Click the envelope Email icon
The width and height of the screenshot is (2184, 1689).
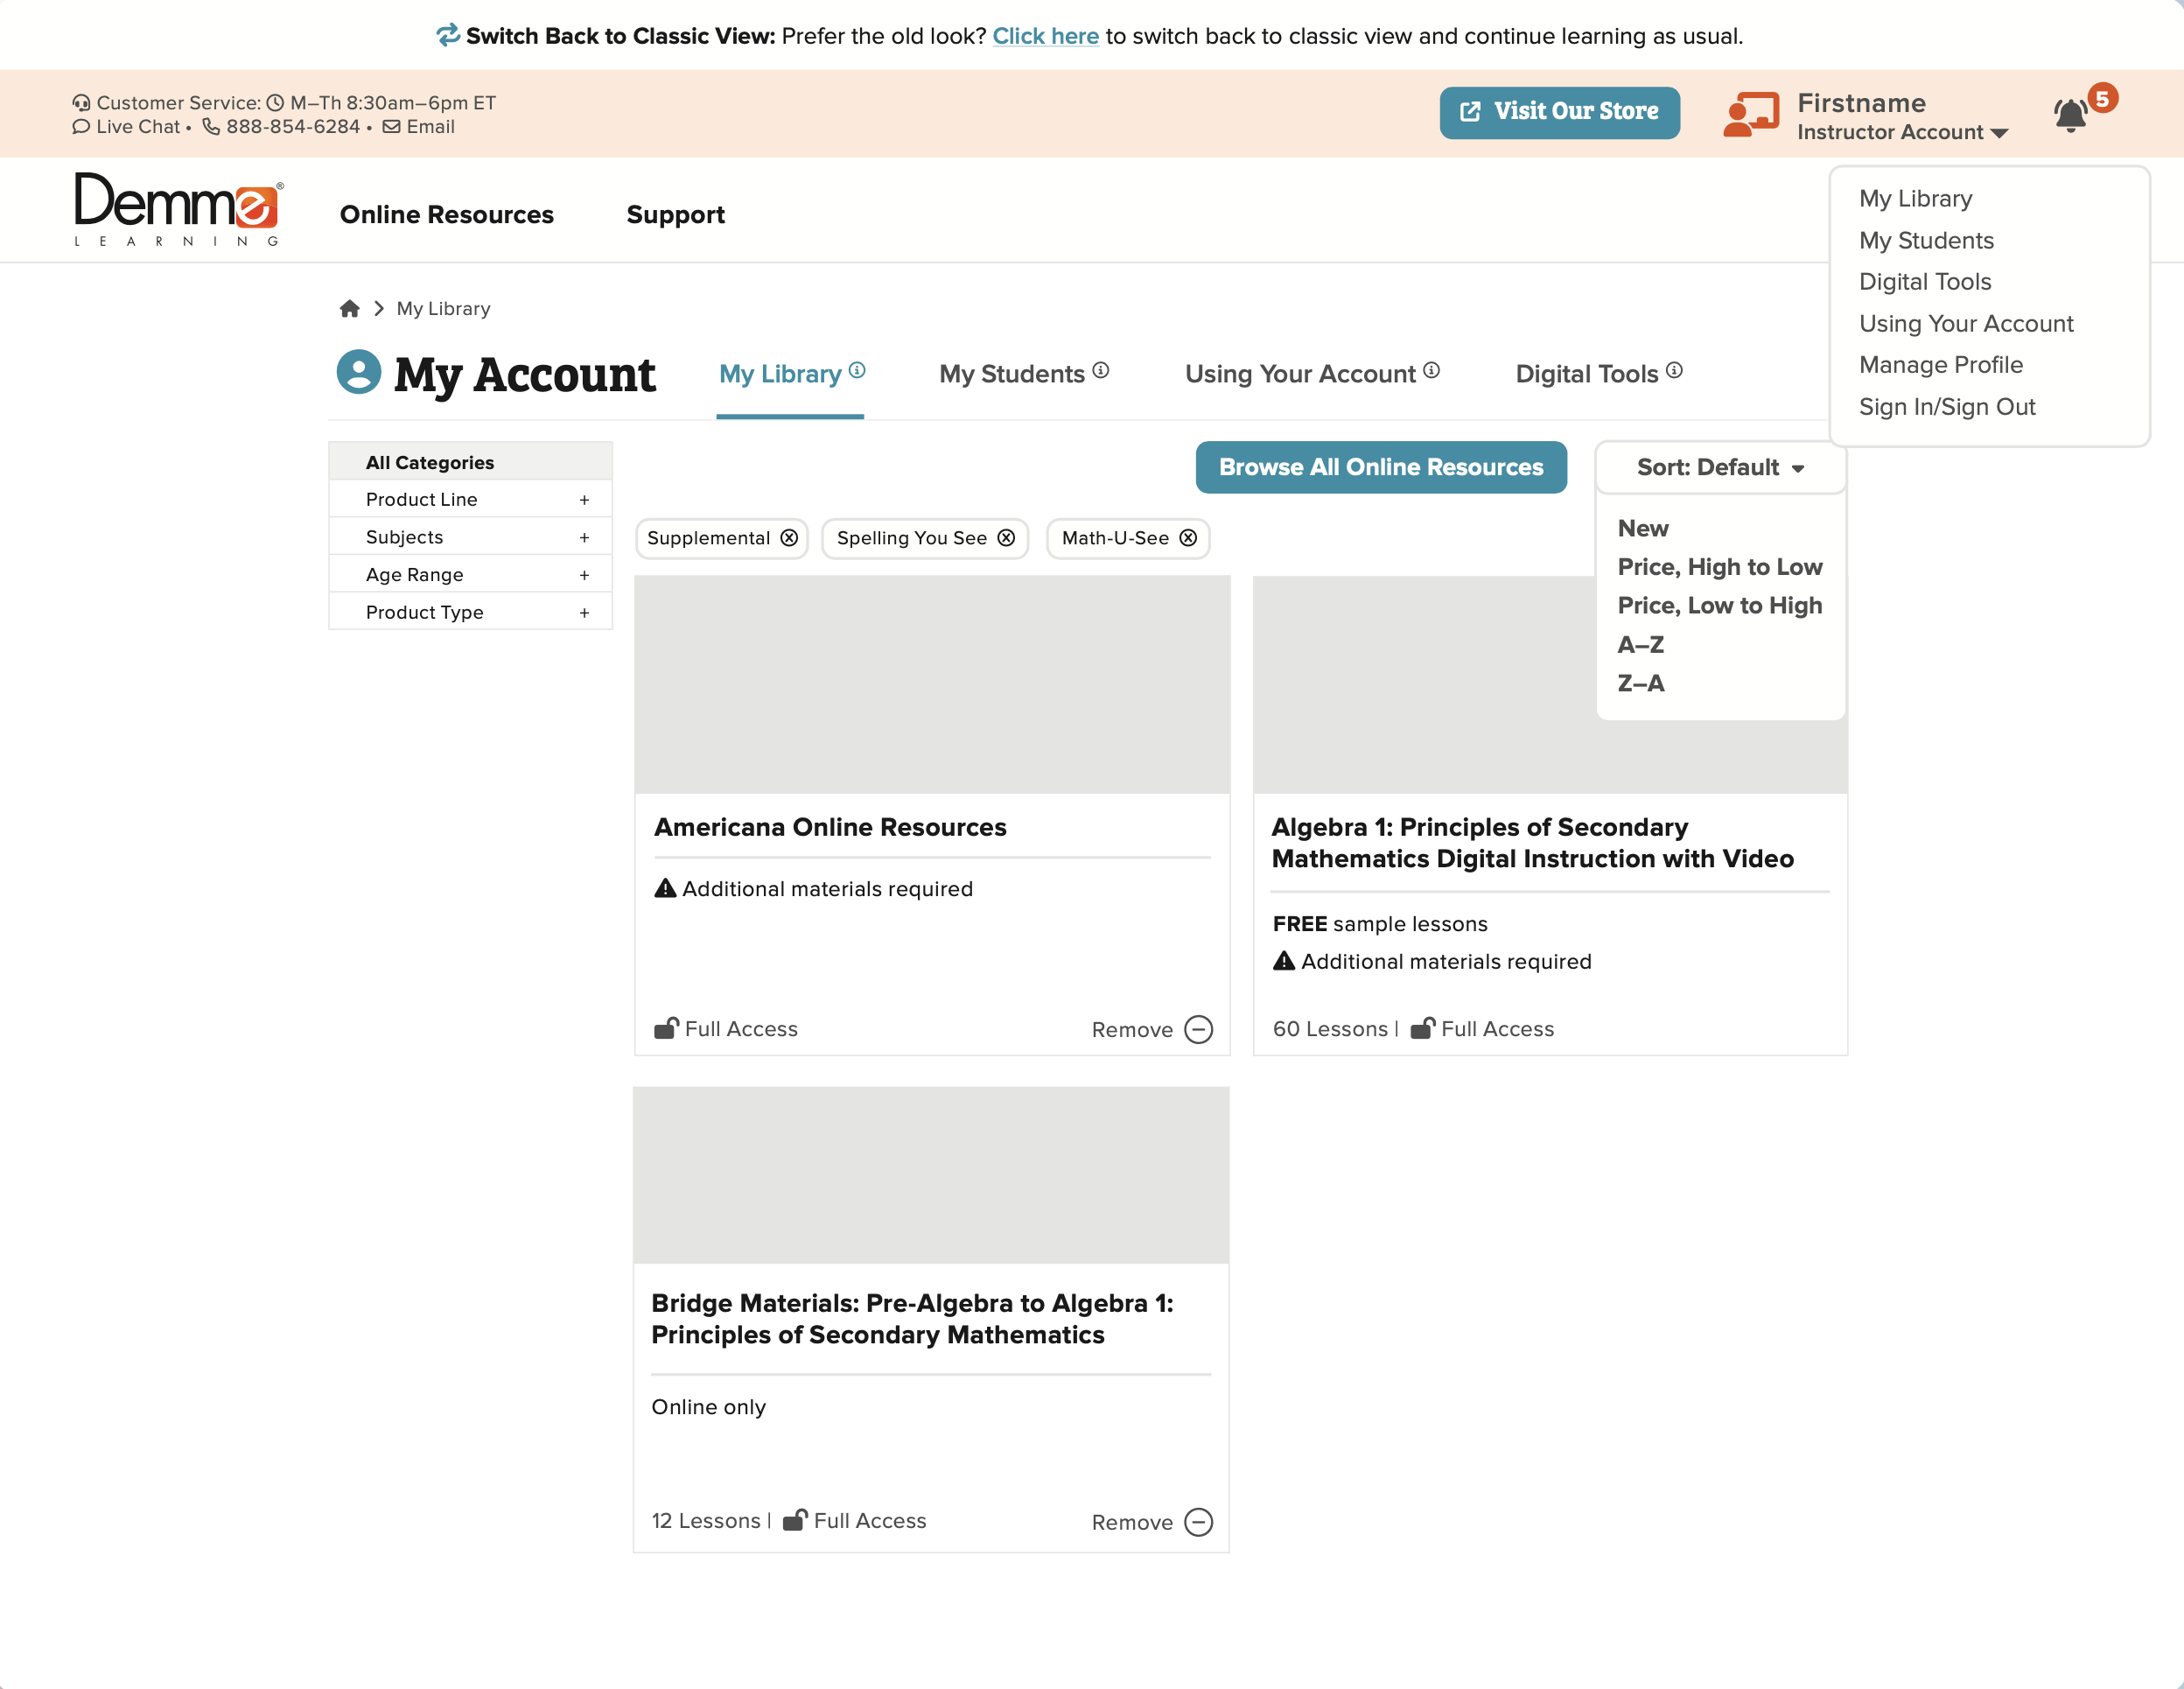click(391, 127)
